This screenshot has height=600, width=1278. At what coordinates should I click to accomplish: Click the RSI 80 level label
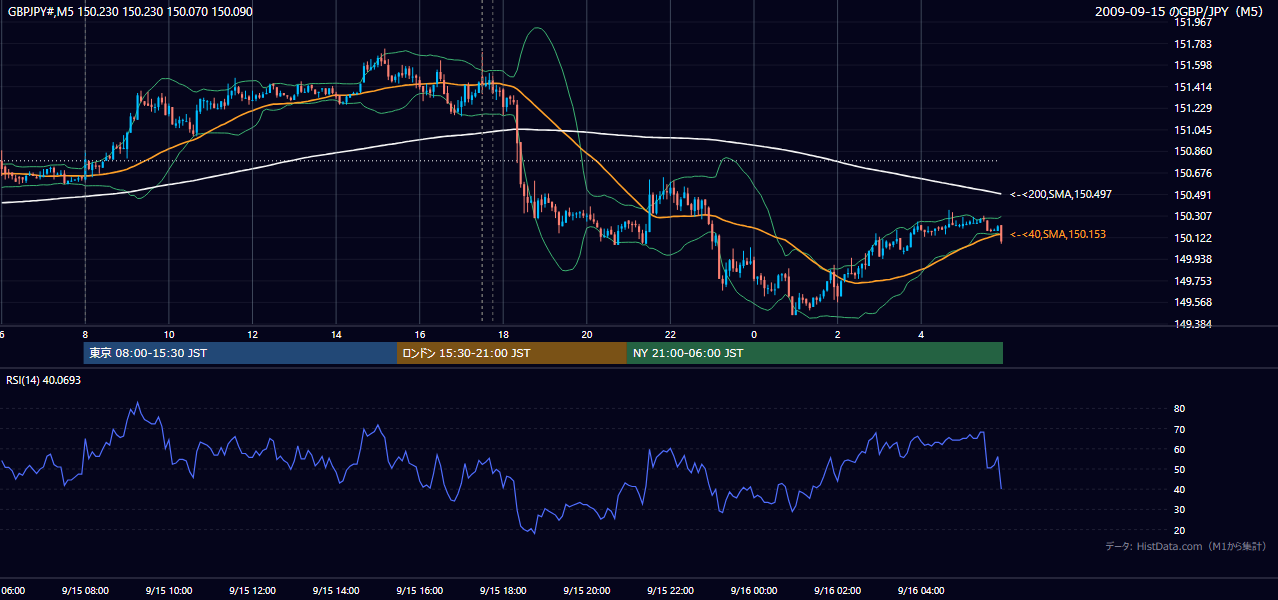tap(1180, 409)
